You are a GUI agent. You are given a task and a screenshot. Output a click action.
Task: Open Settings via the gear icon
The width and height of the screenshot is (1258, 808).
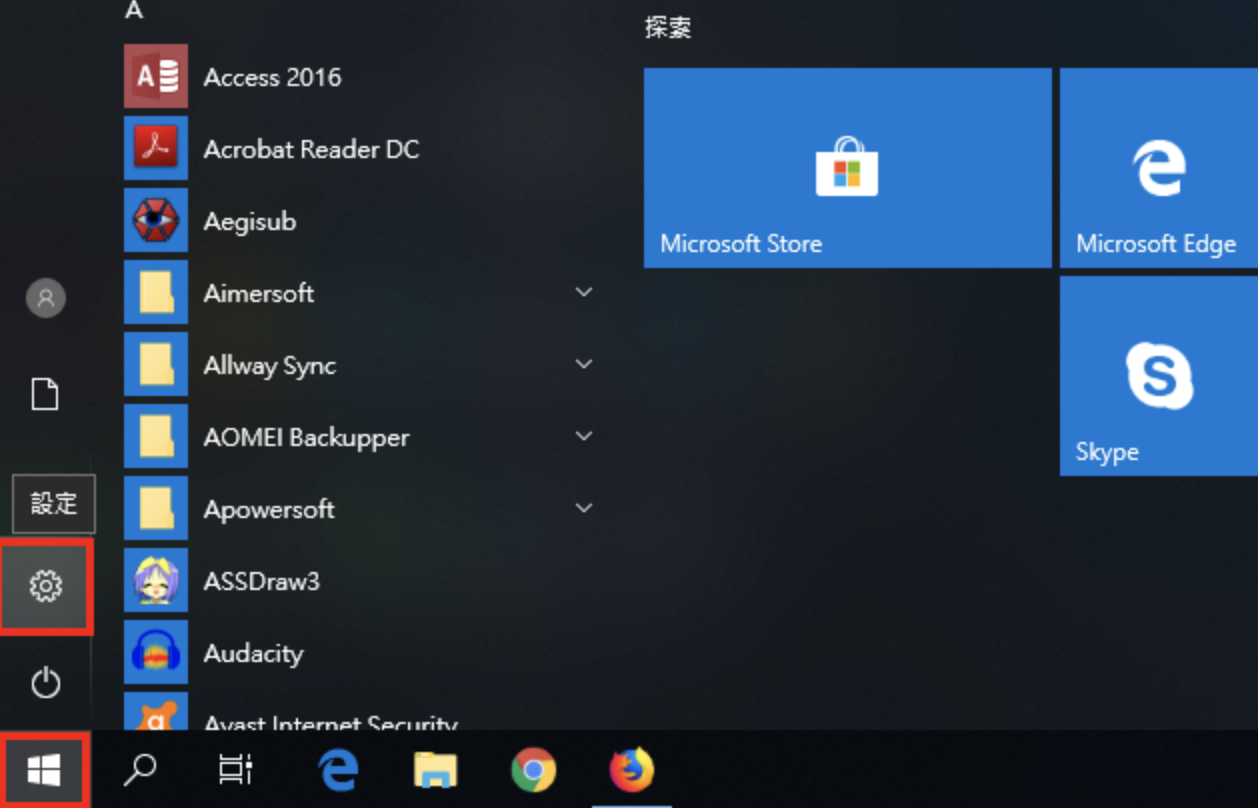tap(46, 586)
